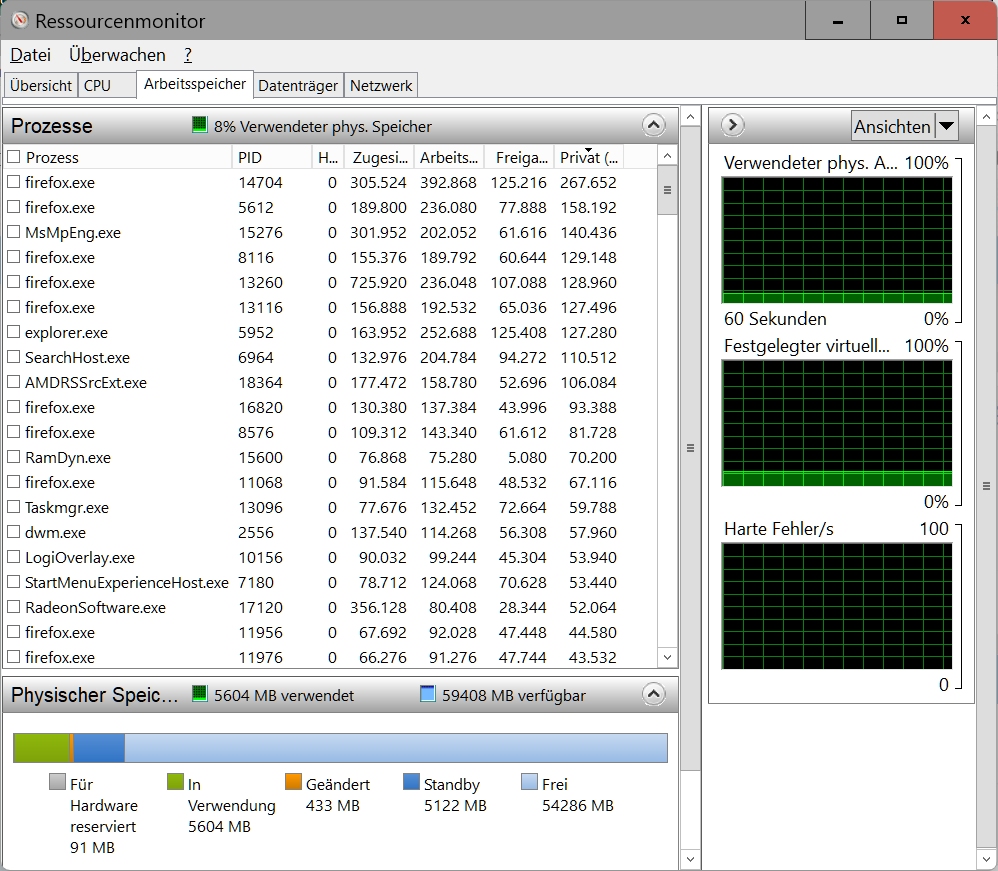Screen dimensions: 998x871
Task: Click the Festgelegter virtueller Speicher graph
Action: (837, 423)
